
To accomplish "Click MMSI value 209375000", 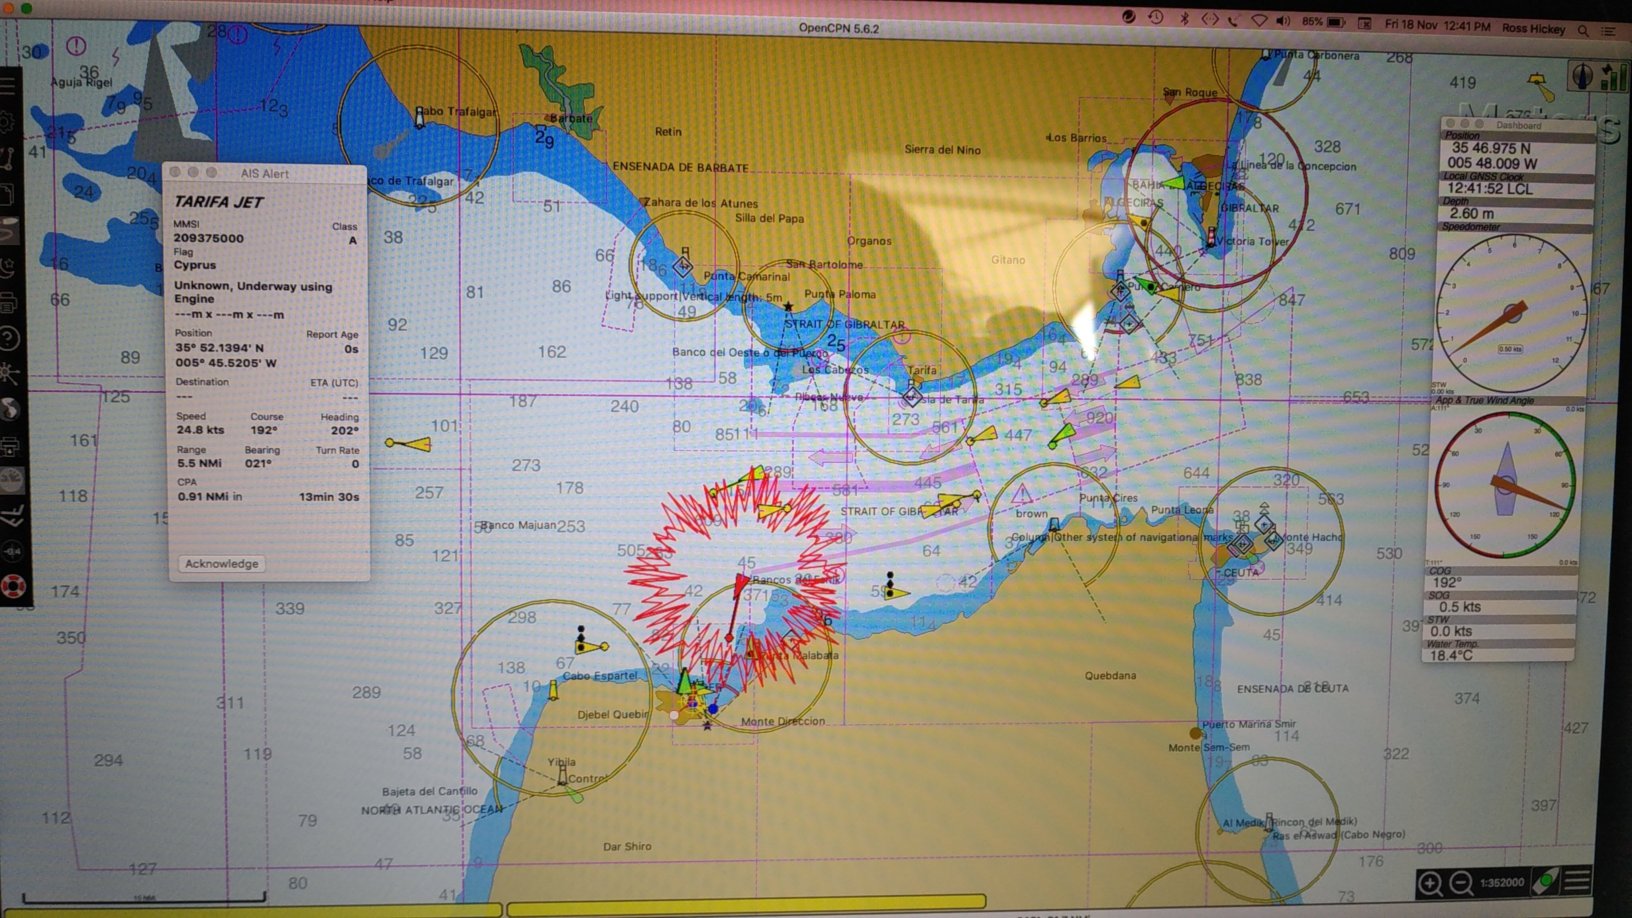I will coord(208,238).
